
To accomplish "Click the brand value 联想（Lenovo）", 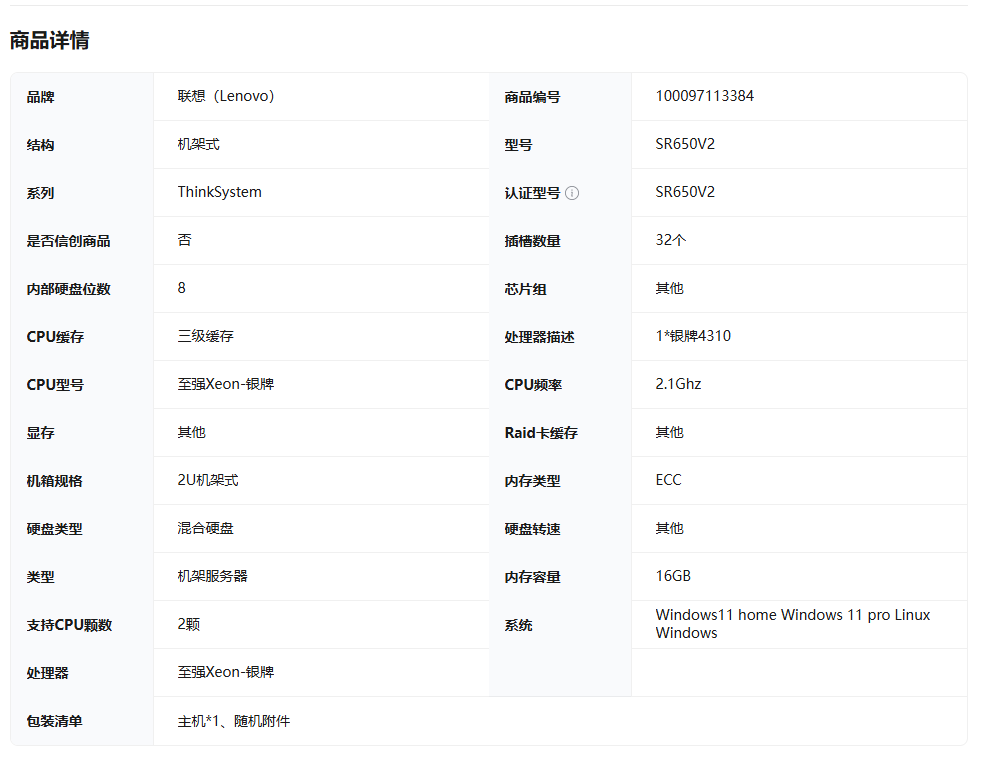I will click(226, 96).
